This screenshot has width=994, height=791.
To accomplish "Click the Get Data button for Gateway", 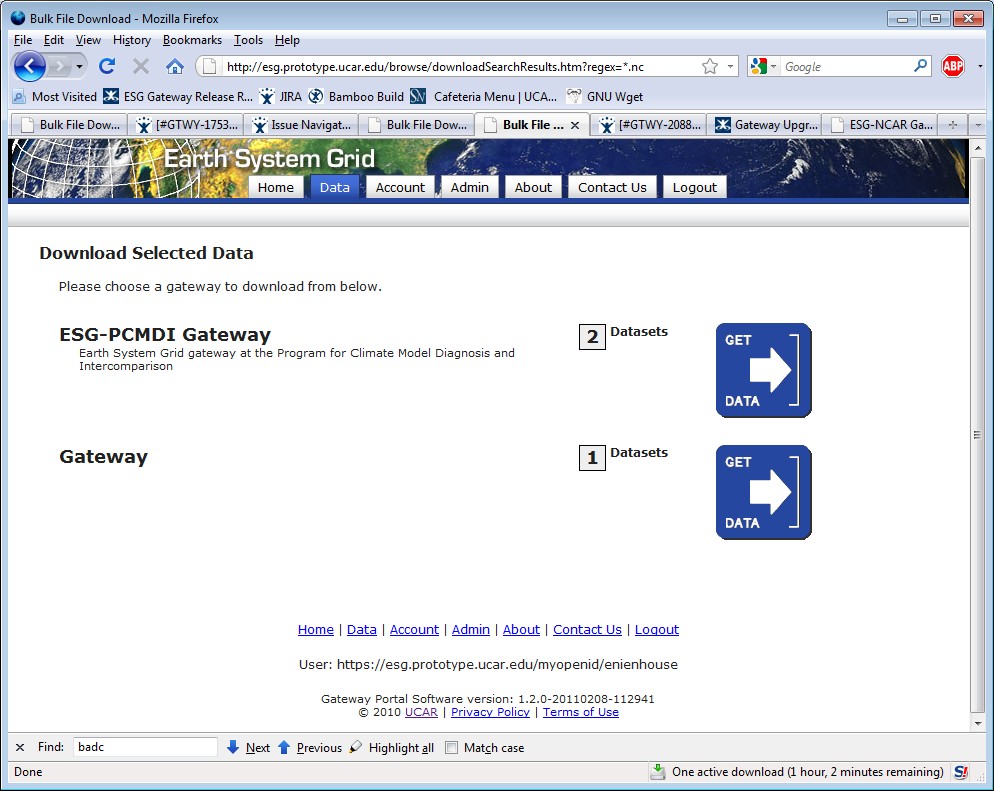I will click(763, 492).
